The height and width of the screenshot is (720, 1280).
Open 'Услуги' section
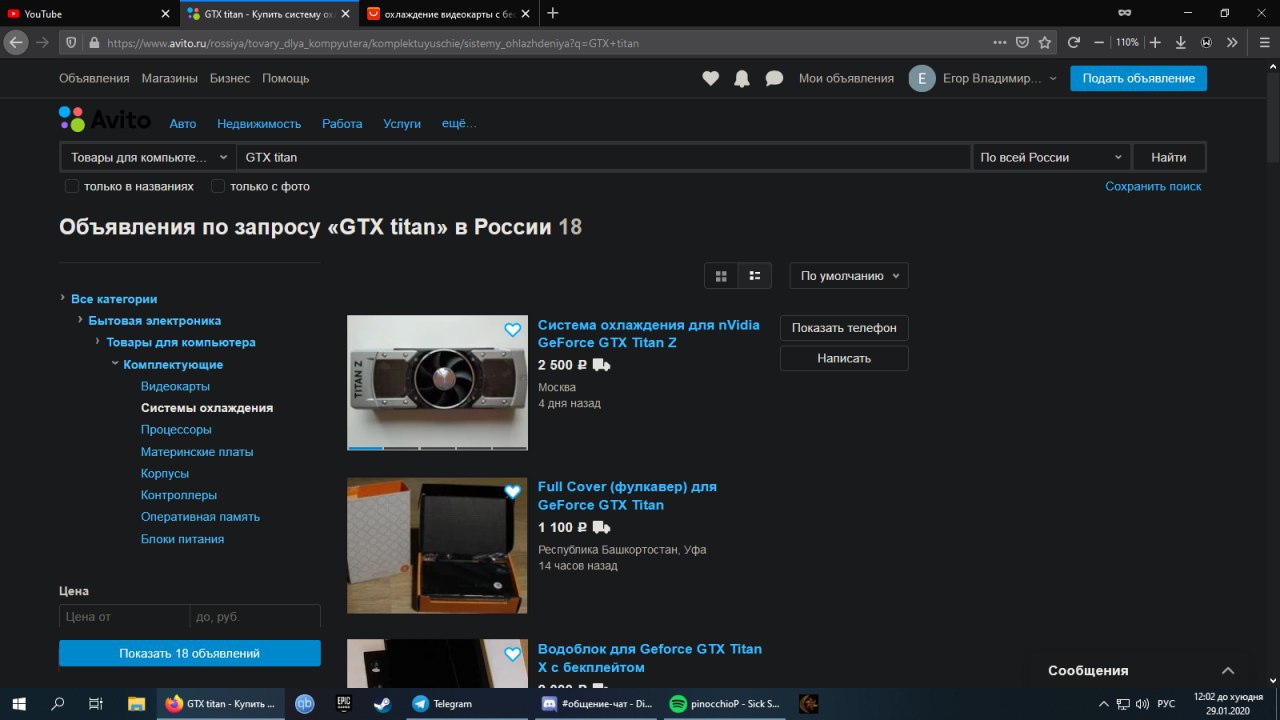[x=402, y=124]
